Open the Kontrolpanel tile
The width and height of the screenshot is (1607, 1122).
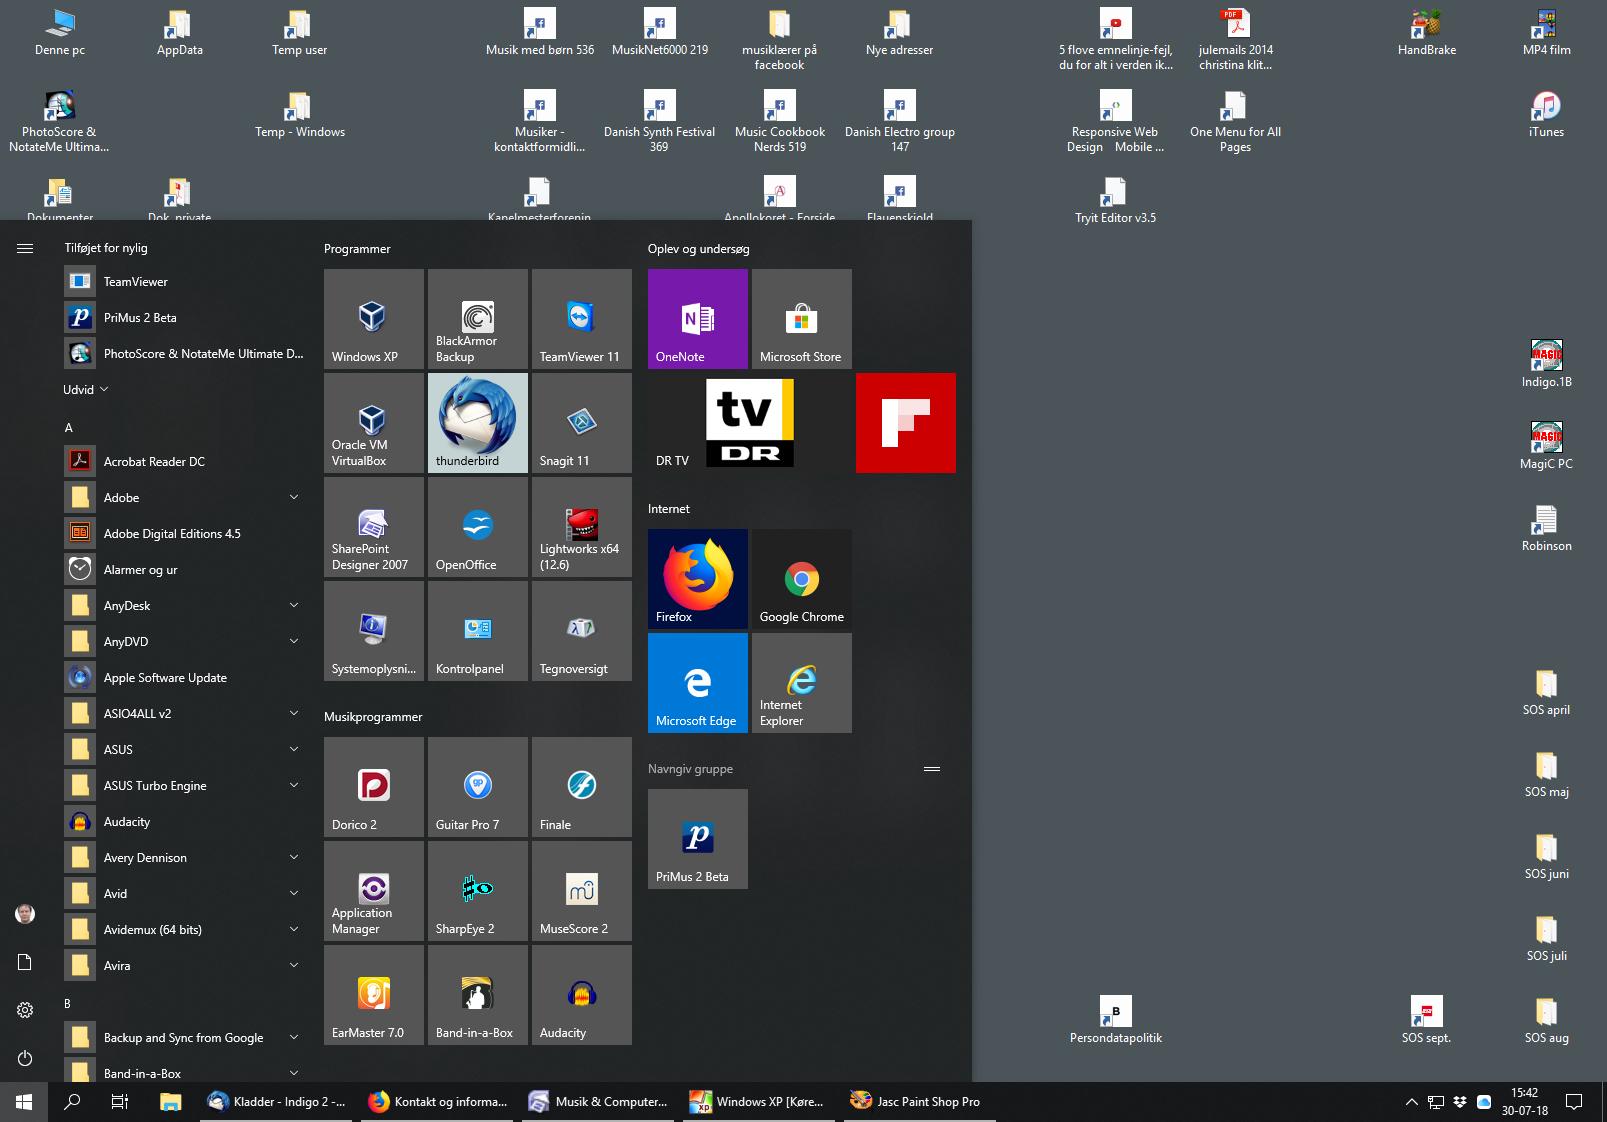click(478, 631)
